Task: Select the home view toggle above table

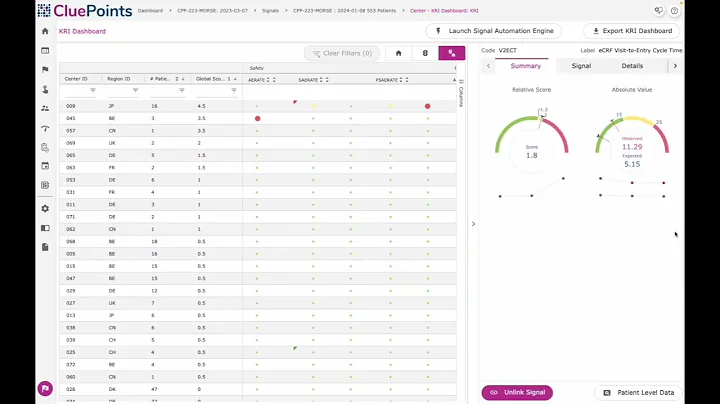Action: (399, 53)
